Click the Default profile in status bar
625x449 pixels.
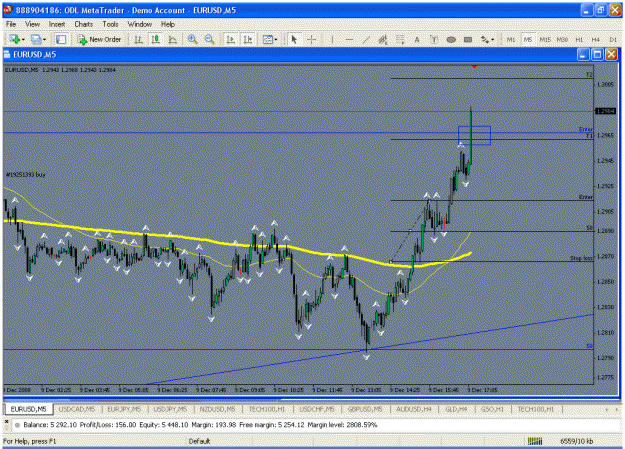199,441
